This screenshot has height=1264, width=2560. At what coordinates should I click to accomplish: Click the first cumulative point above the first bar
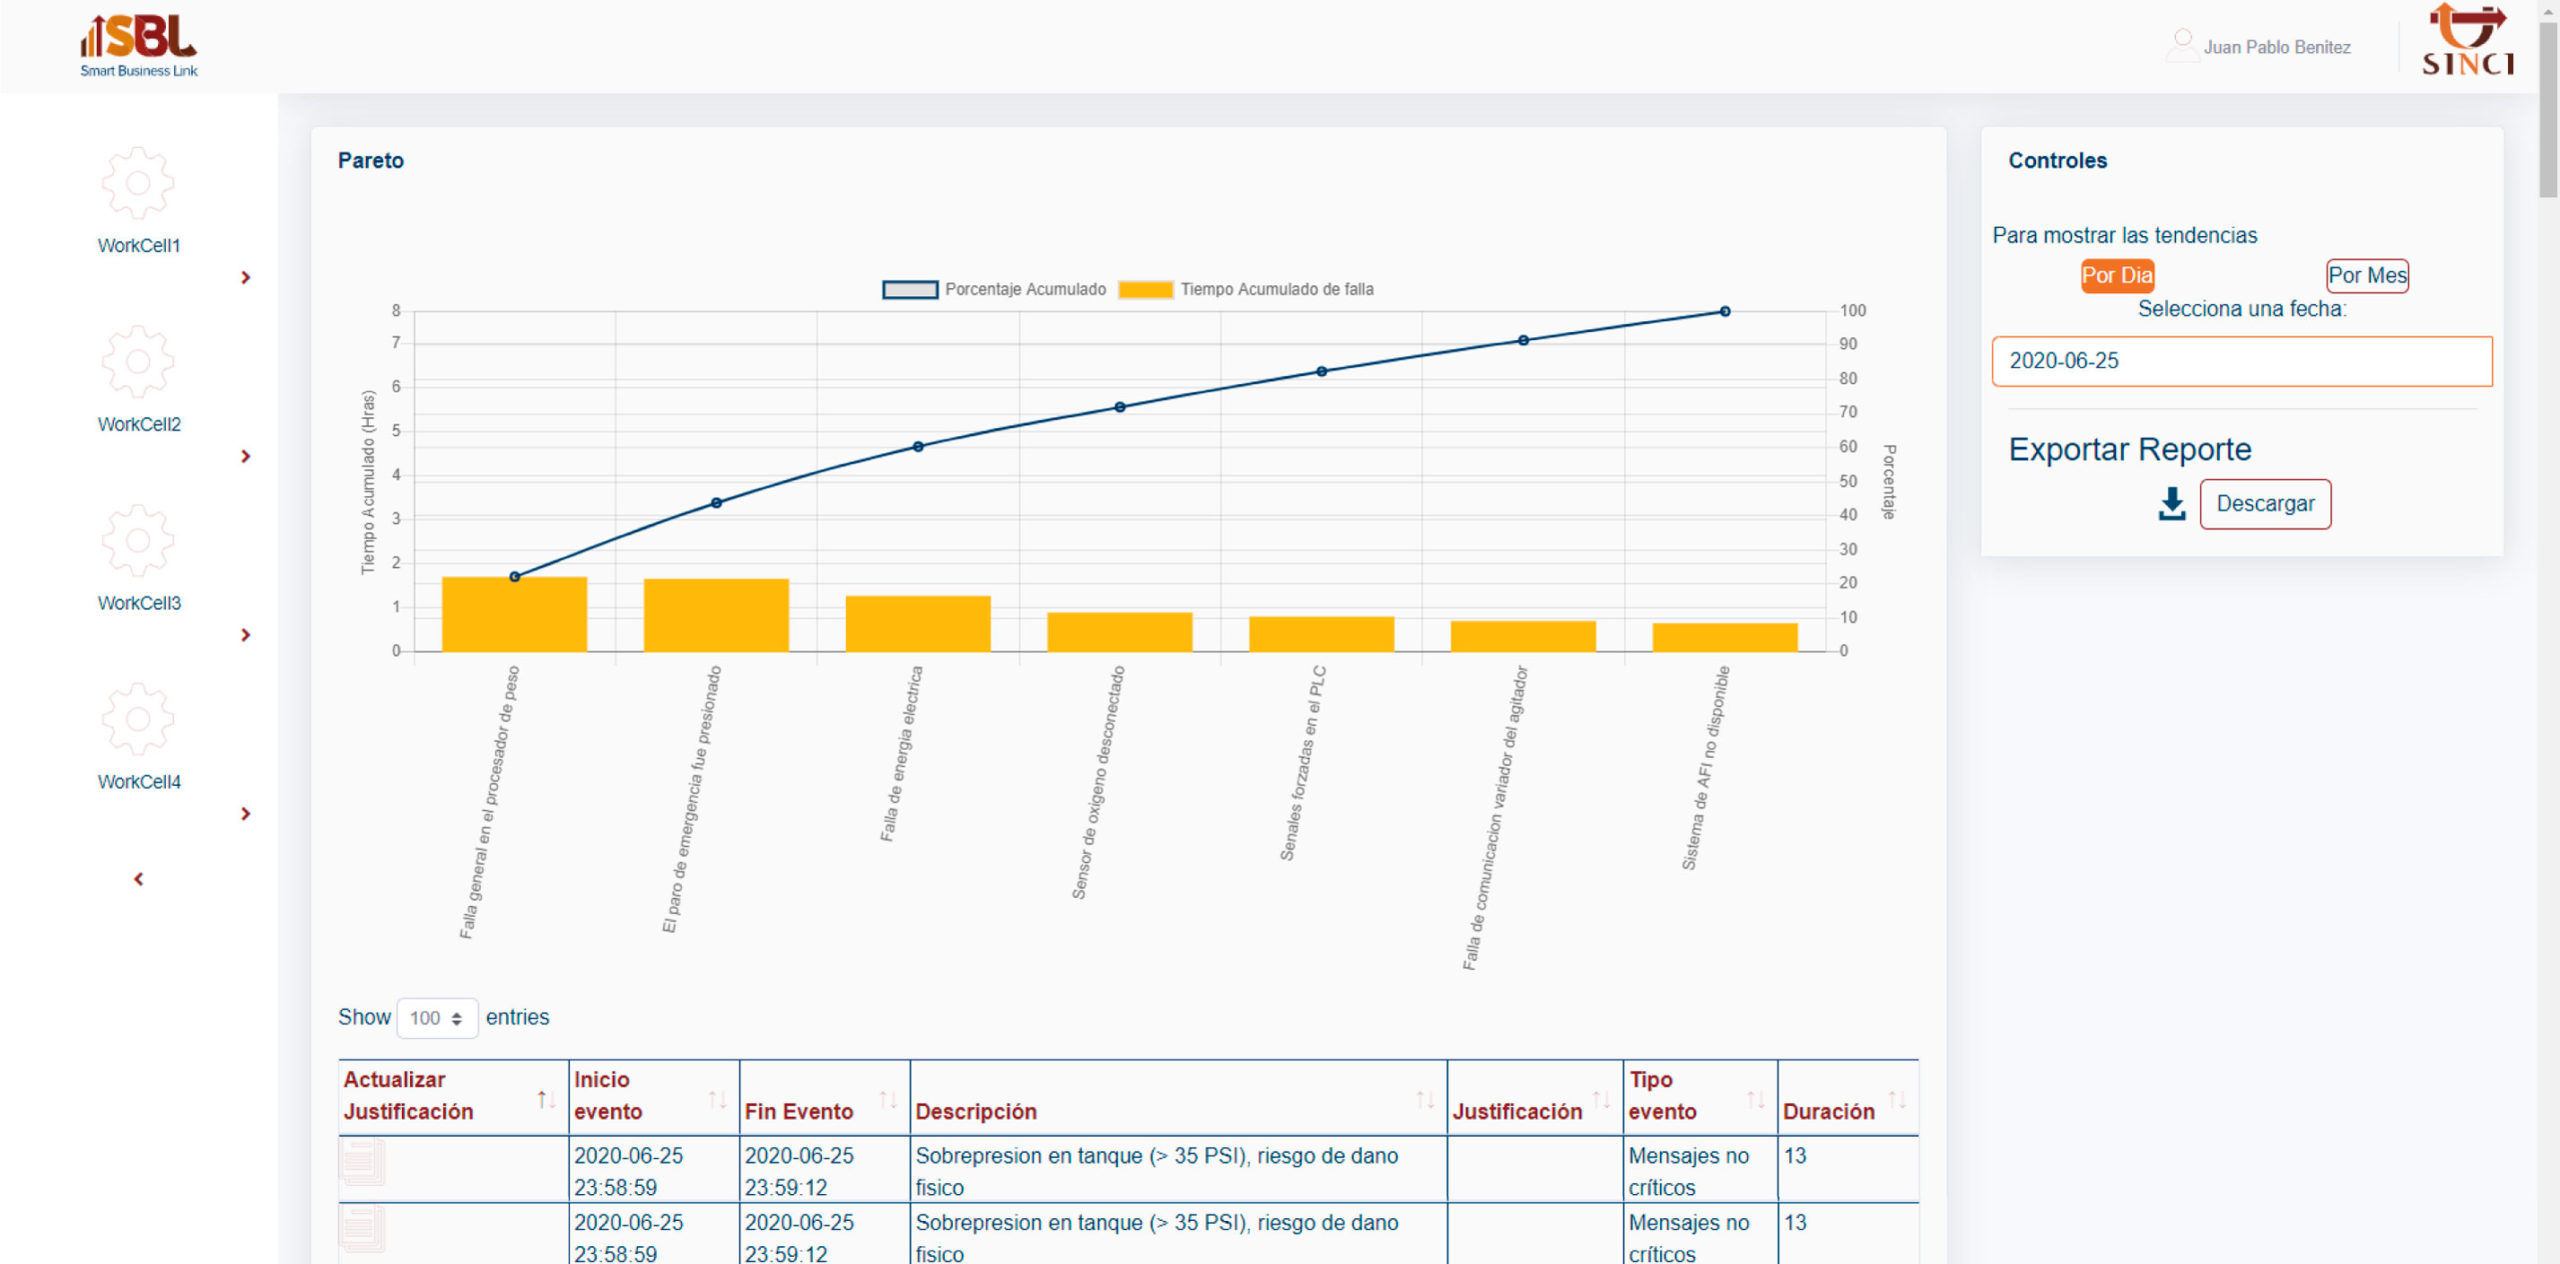coord(515,577)
